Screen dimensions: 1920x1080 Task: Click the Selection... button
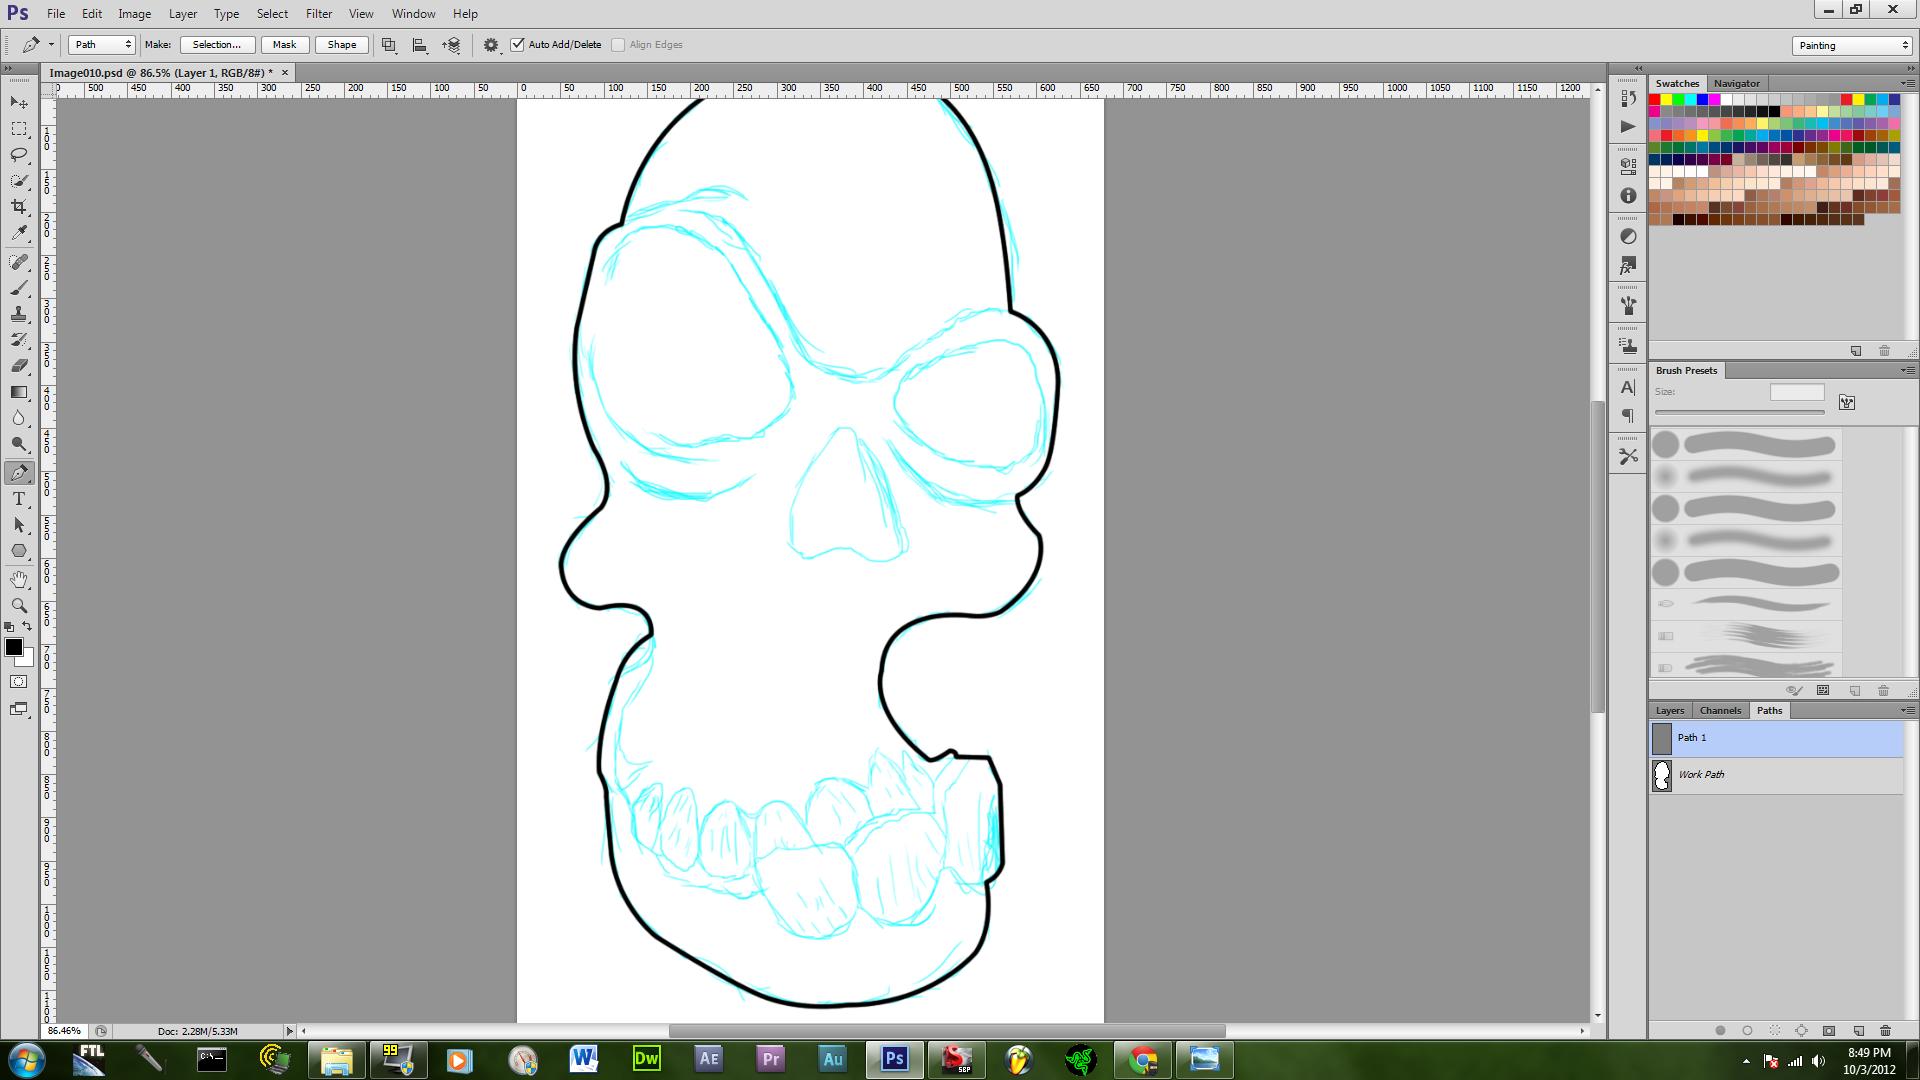(x=216, y=45)
